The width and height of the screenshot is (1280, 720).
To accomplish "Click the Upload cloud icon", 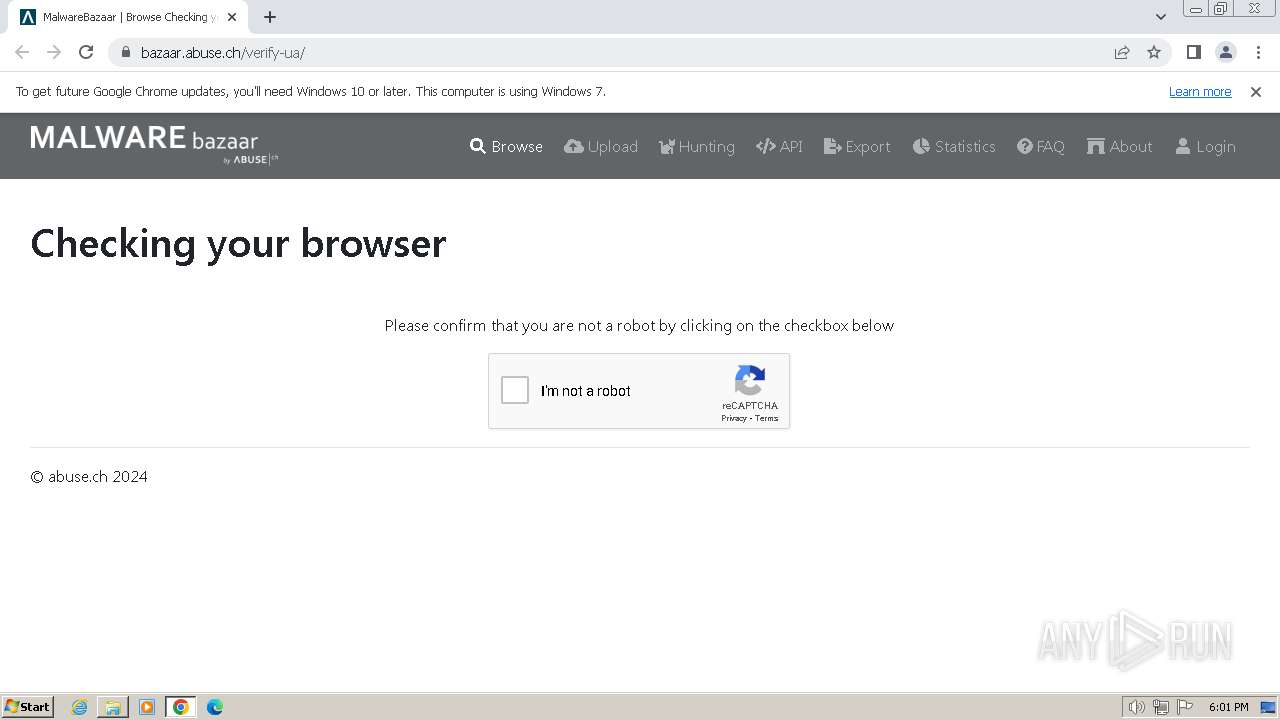I will click(574, 146).
